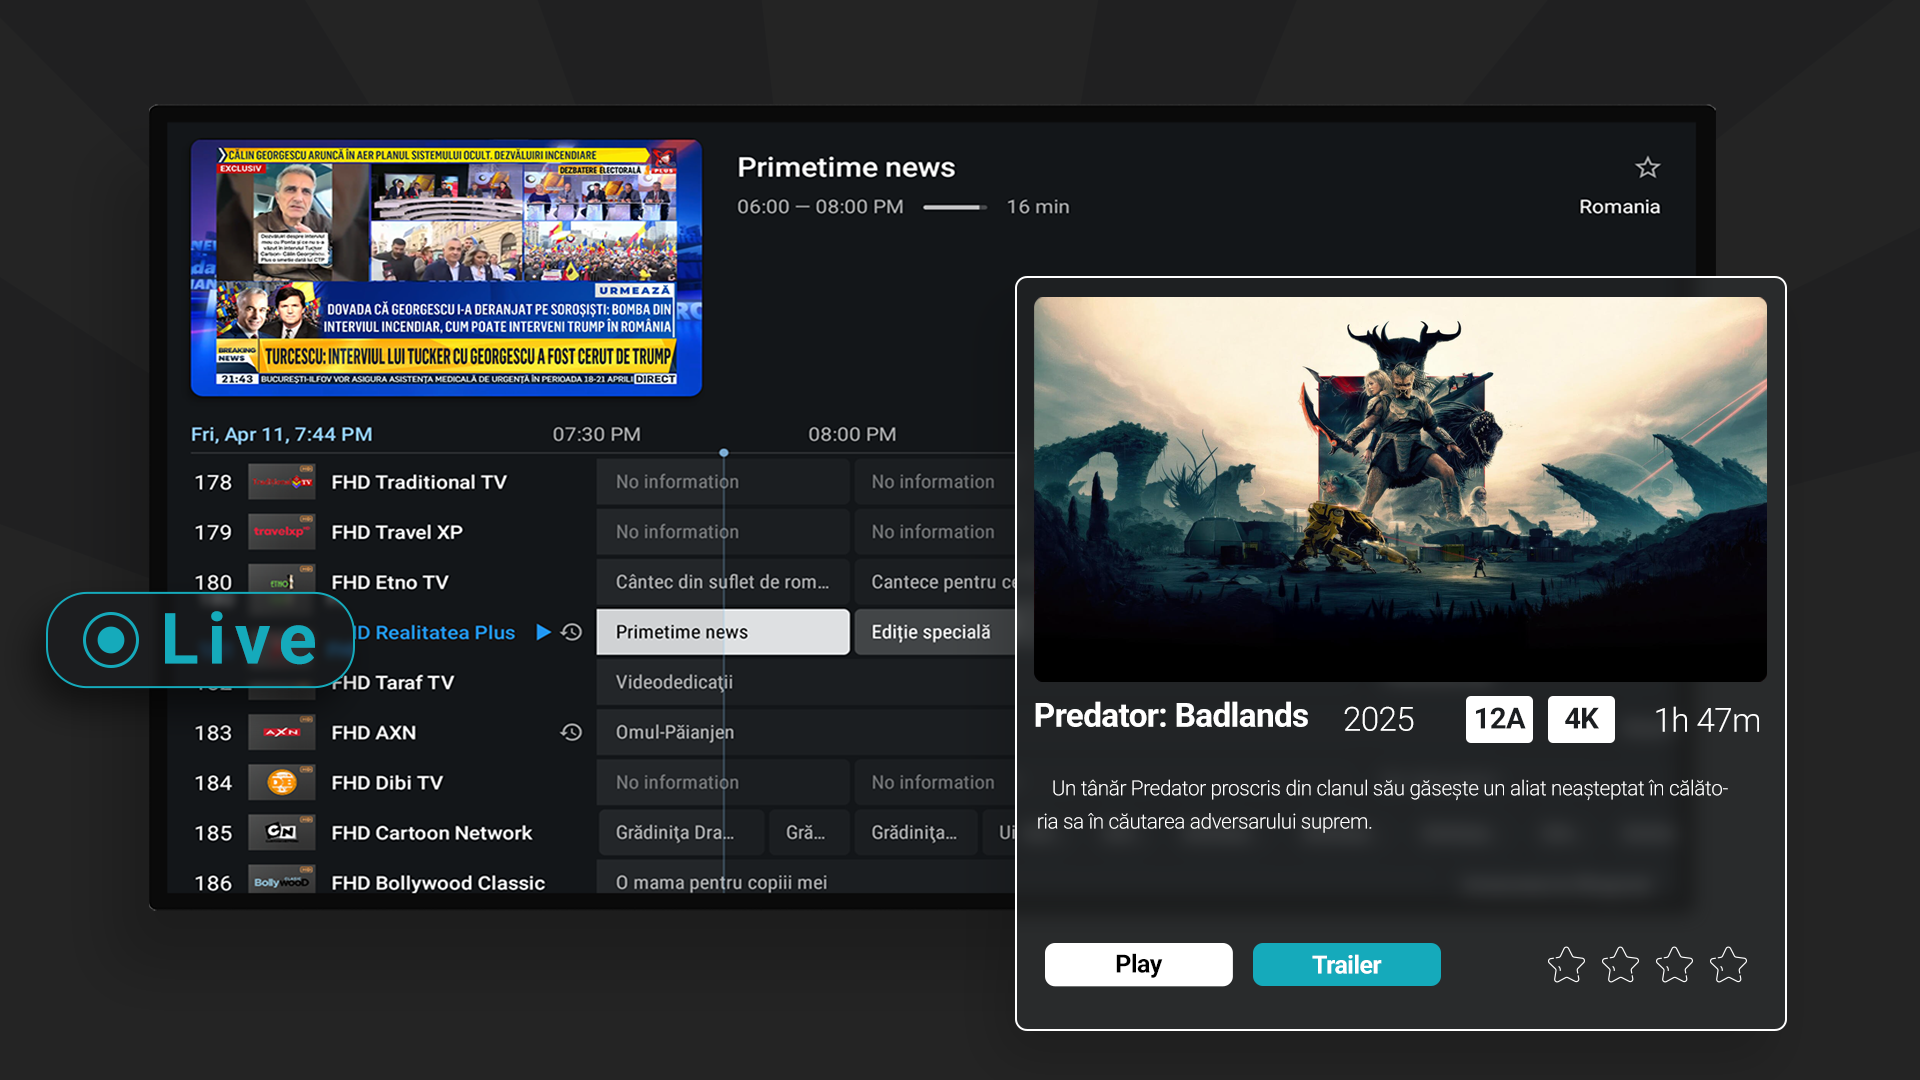This screenshot has width=1920, height=1080.
Task: Click the favorite star icon above Romania
Action: pos(1647,168)
